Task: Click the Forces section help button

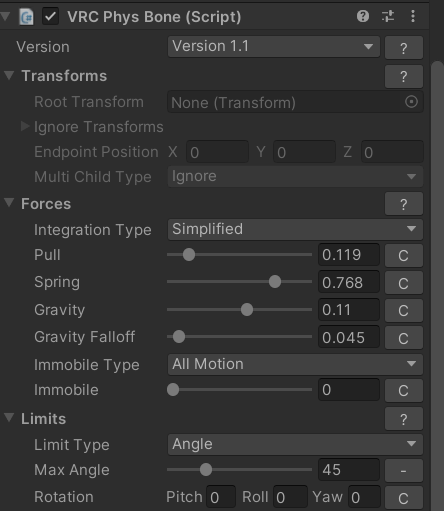Action: [x=404, y=204]
